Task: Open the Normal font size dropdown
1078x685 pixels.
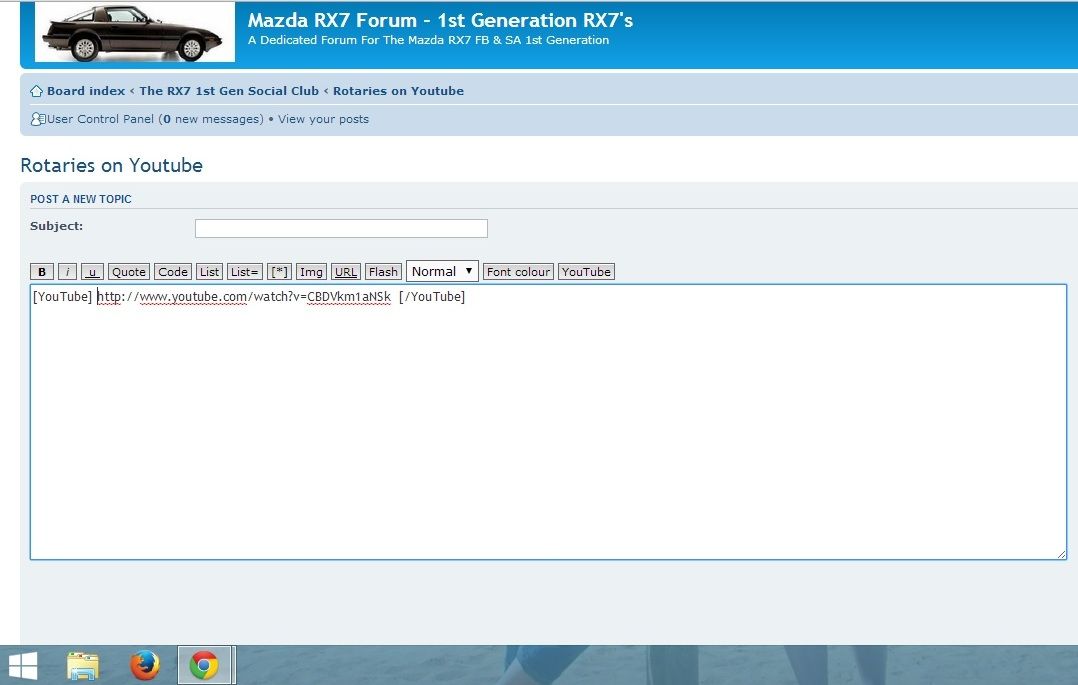Action: [442, 271]
